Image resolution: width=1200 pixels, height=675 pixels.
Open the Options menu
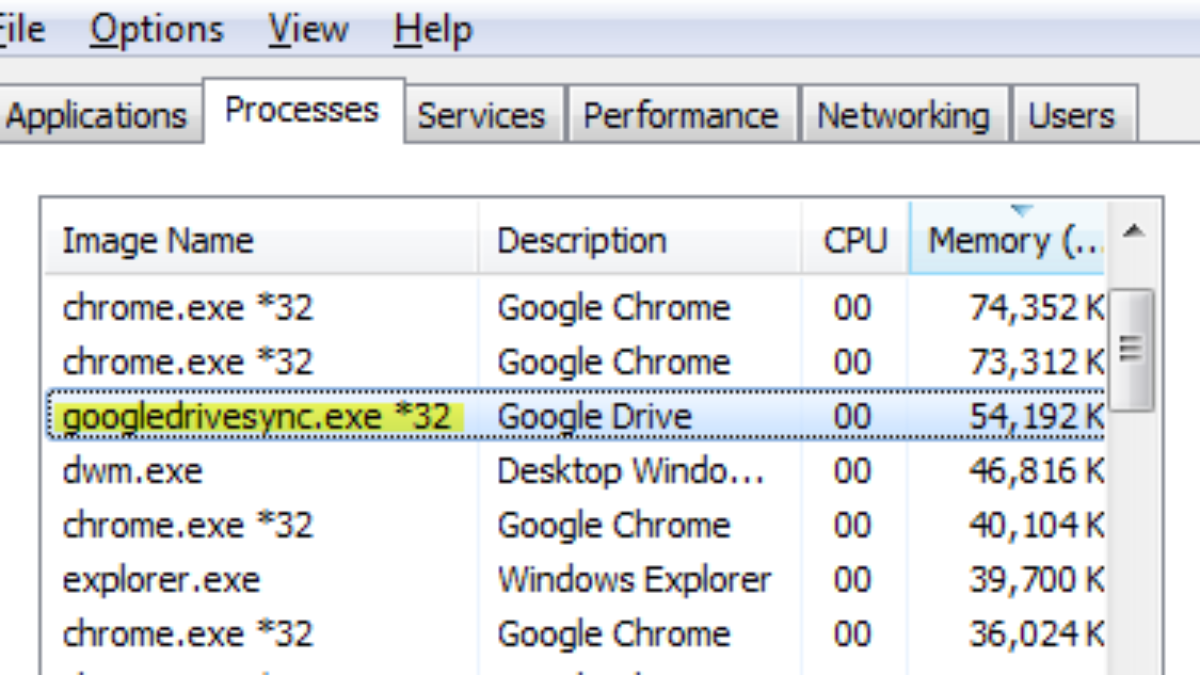tap(156, 30)
